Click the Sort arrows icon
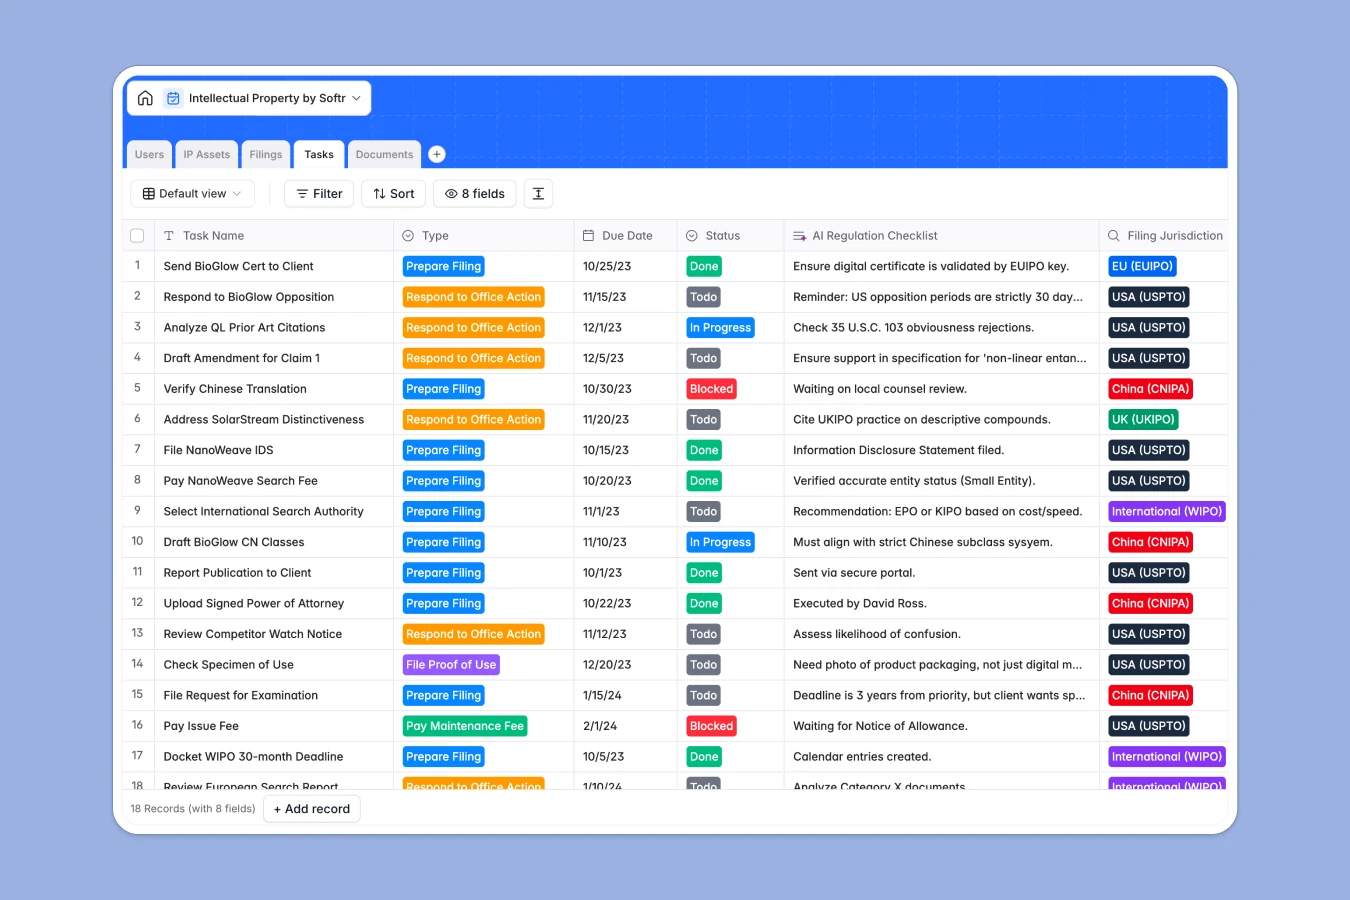This screenshot has width=1350, height=900. coord(377,193)
